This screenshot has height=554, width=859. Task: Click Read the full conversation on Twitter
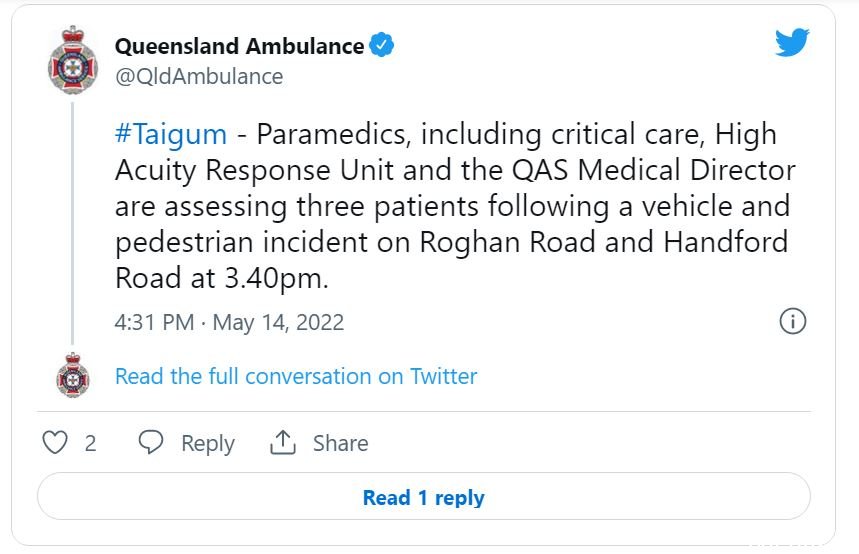[x=296, y=376]
